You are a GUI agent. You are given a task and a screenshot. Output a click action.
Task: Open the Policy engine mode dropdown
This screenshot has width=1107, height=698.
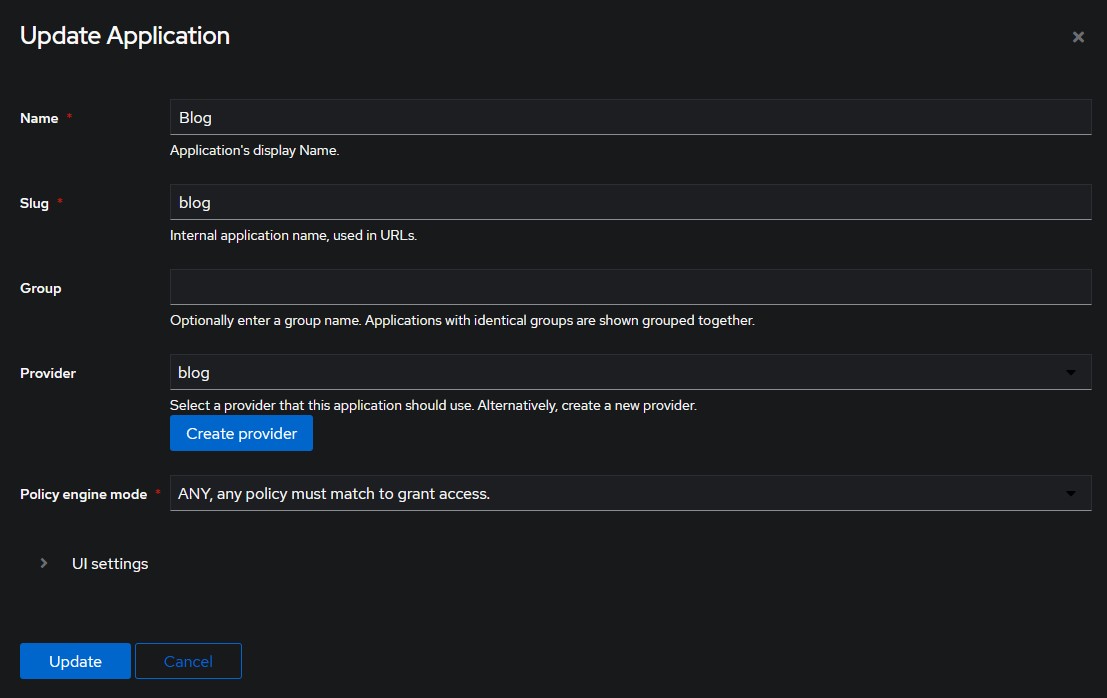pyautogui.click(x=630, y=492)
